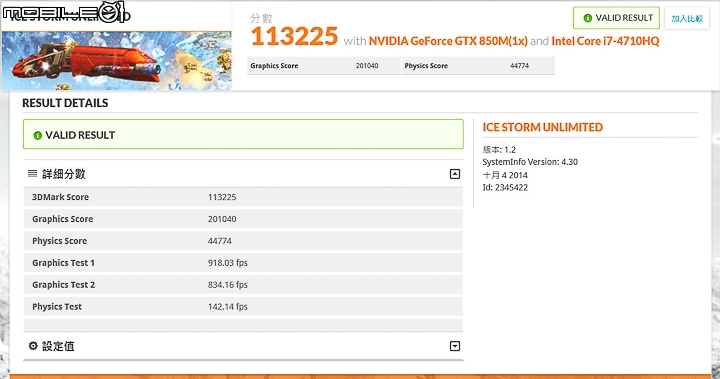Click the header Graphics Score cell 201040
Screen dimensions: 720x379
coord(324,66)
